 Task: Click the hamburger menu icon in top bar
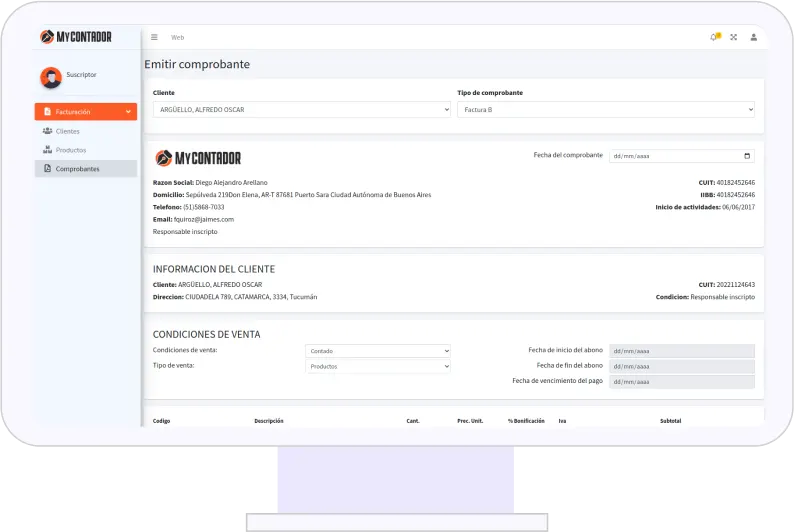154,37
